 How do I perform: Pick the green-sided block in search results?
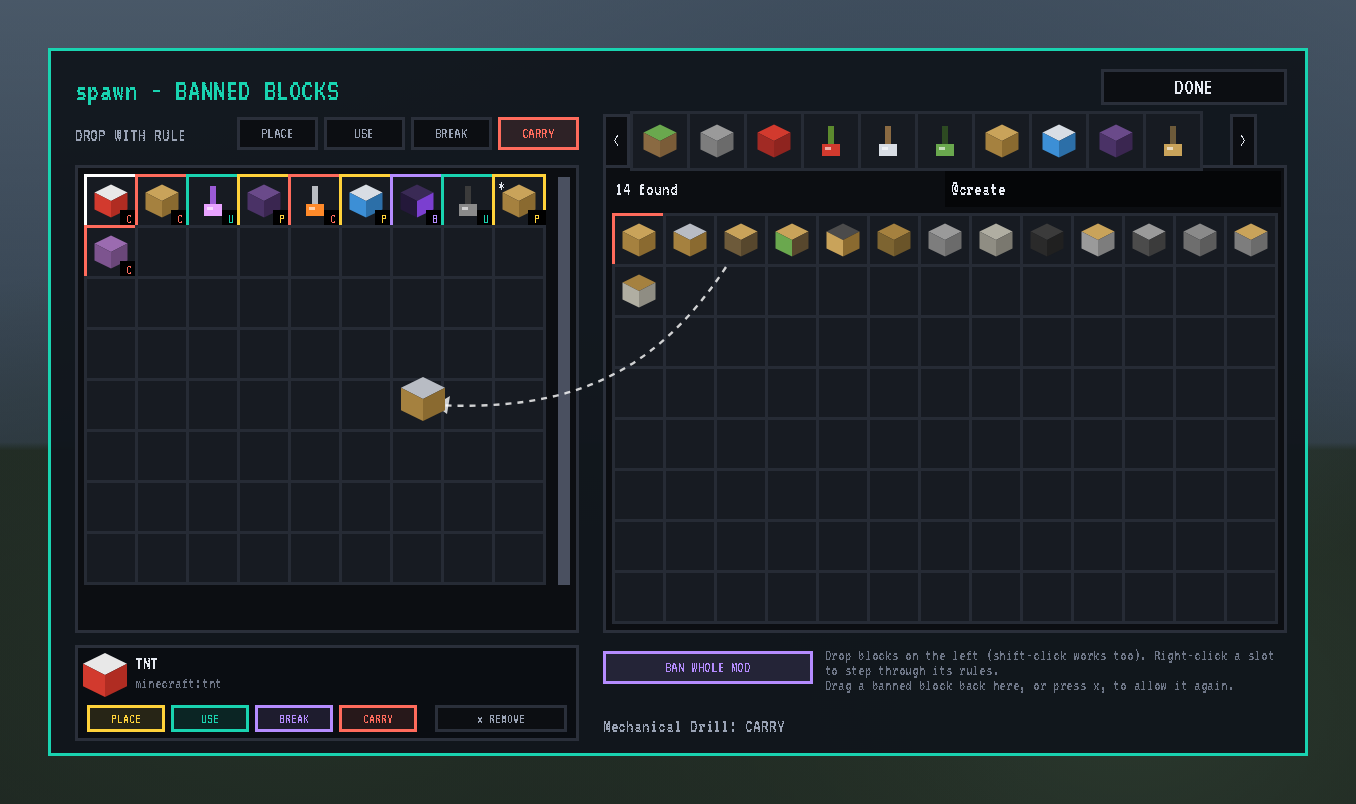pyautogui.click(x=791, y=239)
